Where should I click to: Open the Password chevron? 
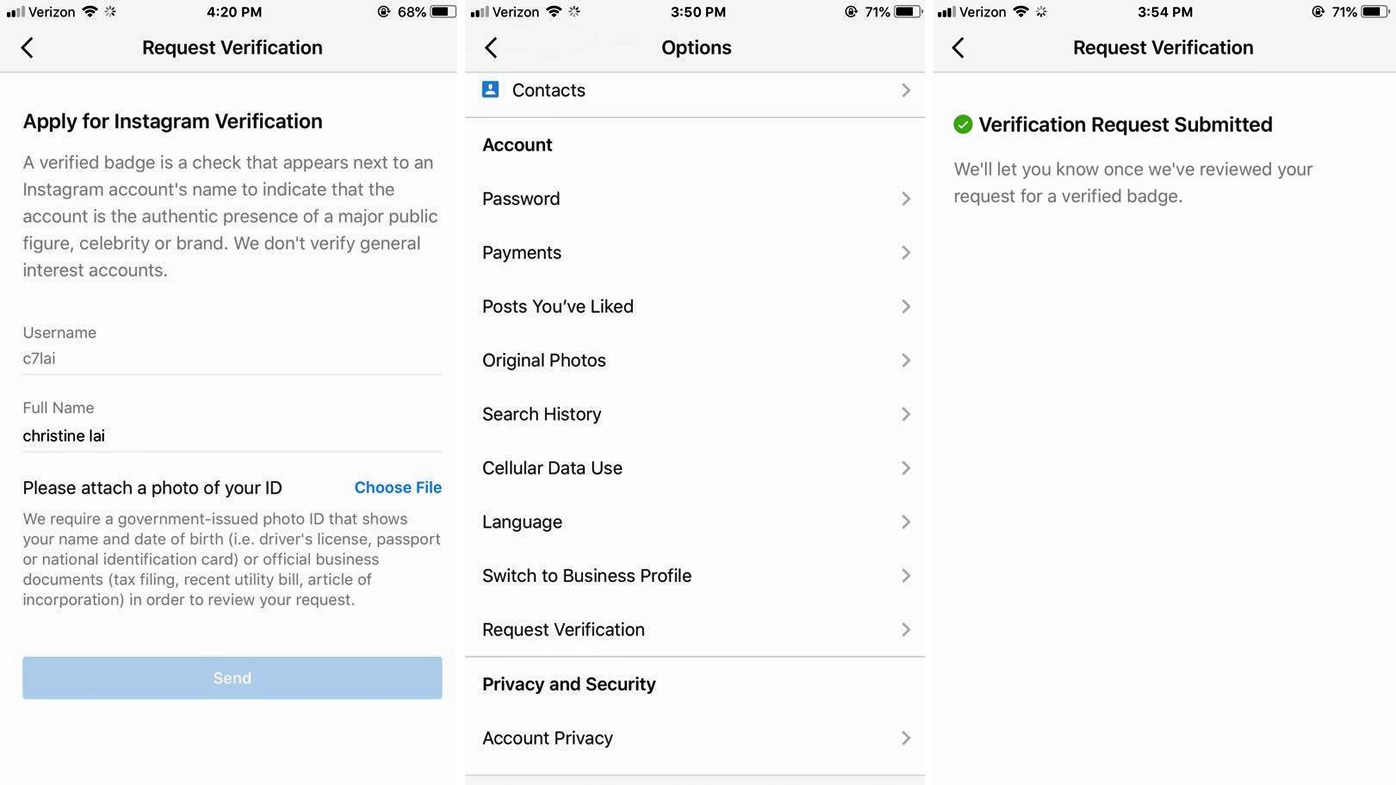click(906, 199)
